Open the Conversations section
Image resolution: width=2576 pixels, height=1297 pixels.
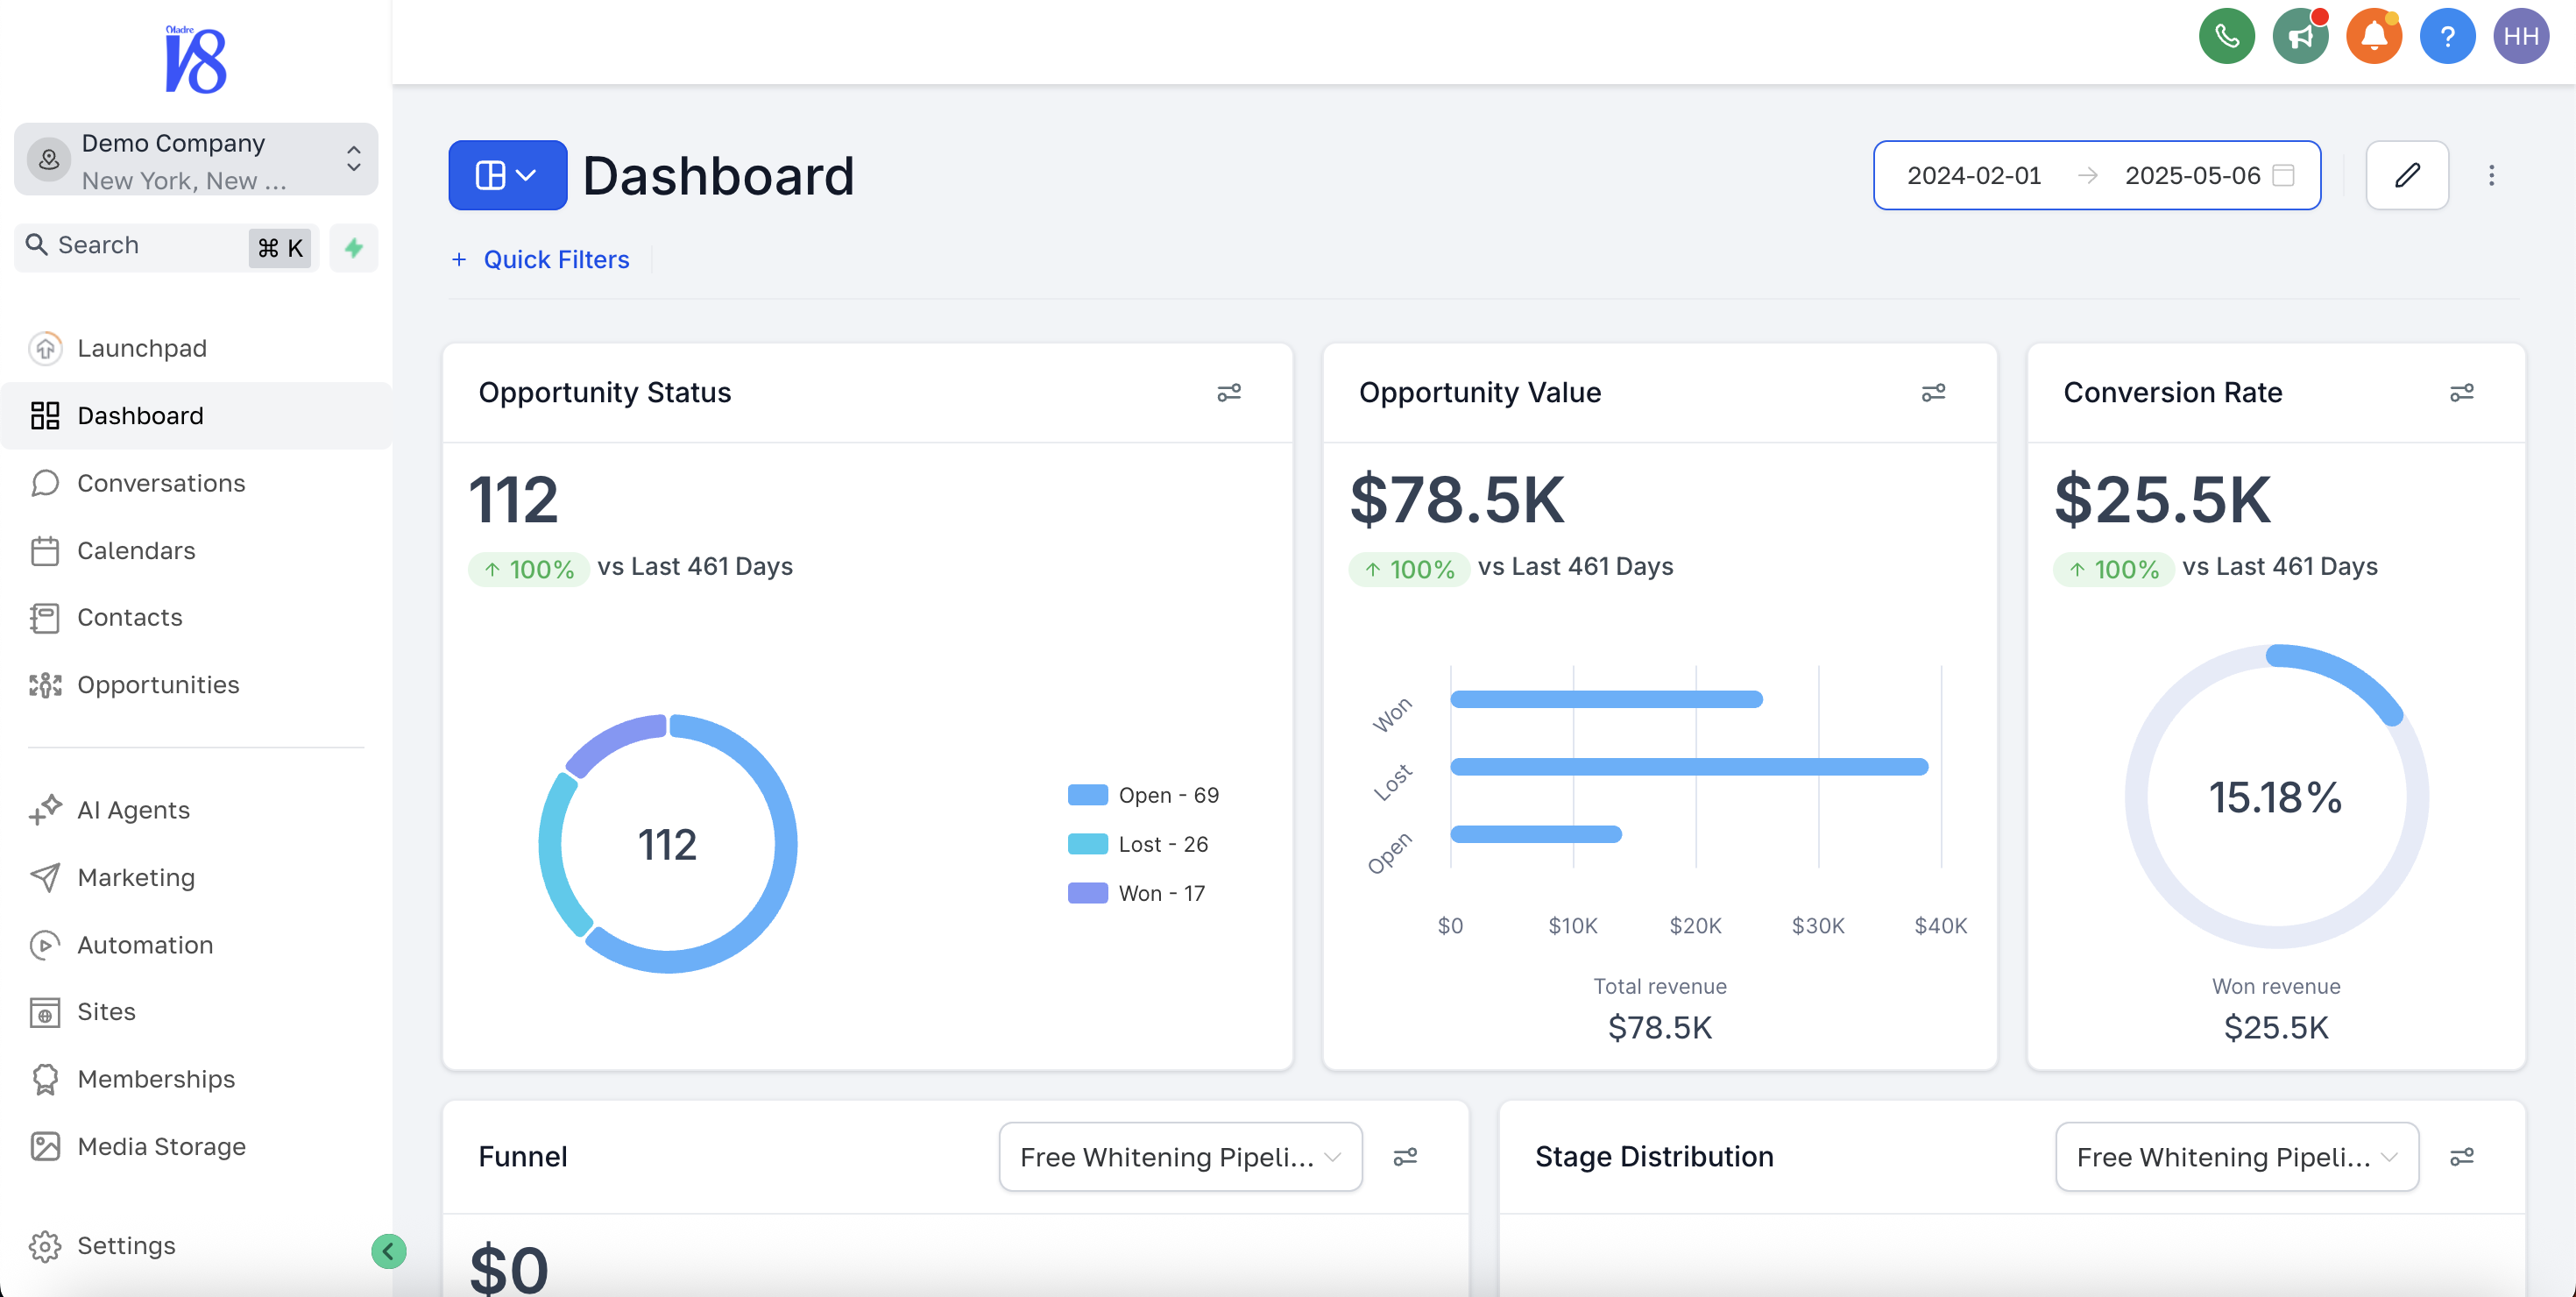tap(160, 483)
